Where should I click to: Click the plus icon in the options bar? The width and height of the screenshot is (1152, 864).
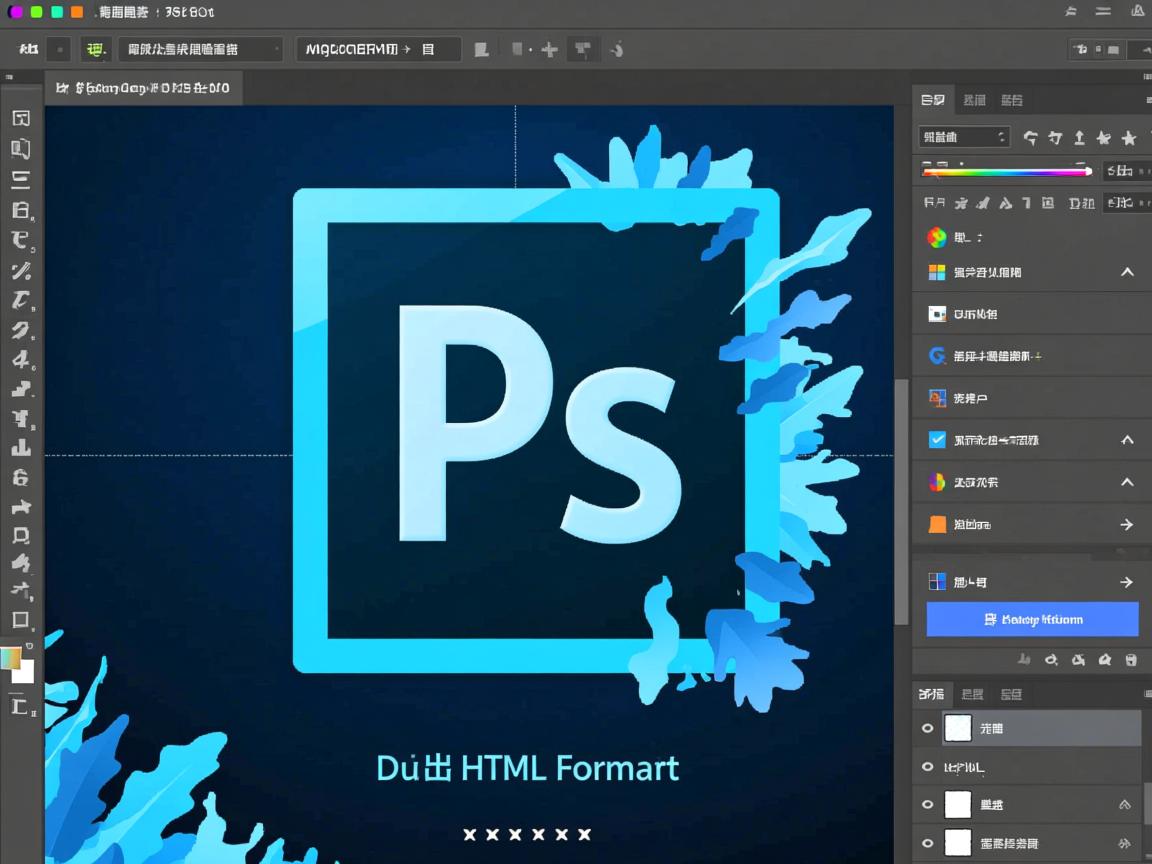549,49
